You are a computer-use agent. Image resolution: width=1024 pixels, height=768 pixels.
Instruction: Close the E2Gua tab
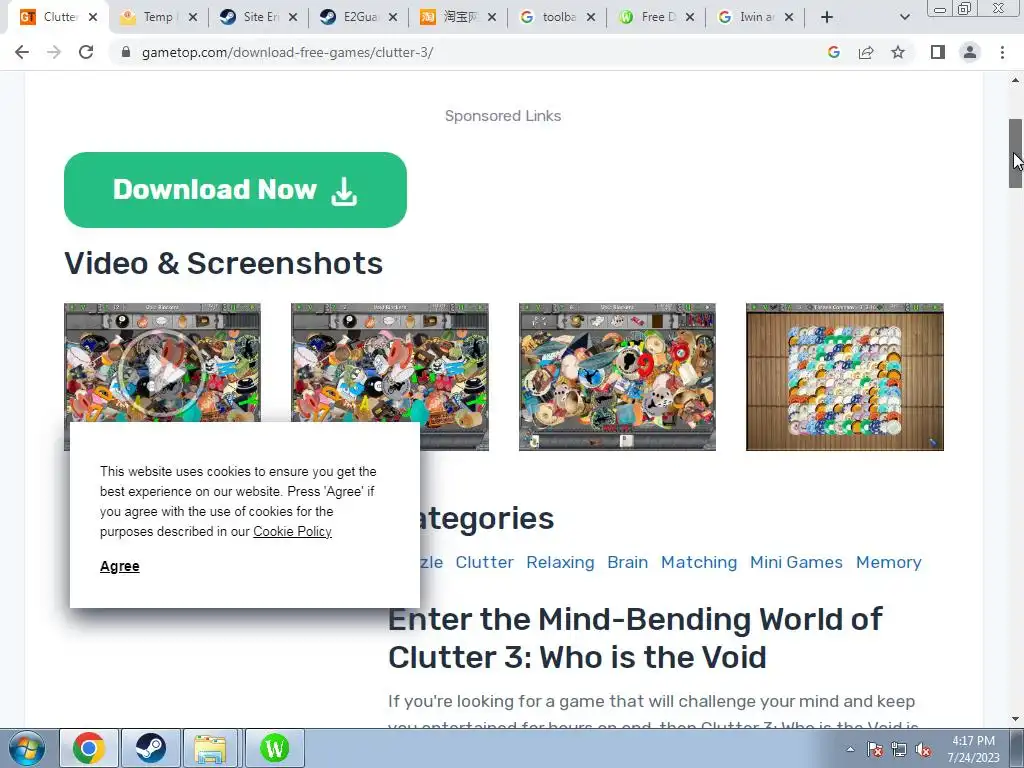tap(392, 17)
